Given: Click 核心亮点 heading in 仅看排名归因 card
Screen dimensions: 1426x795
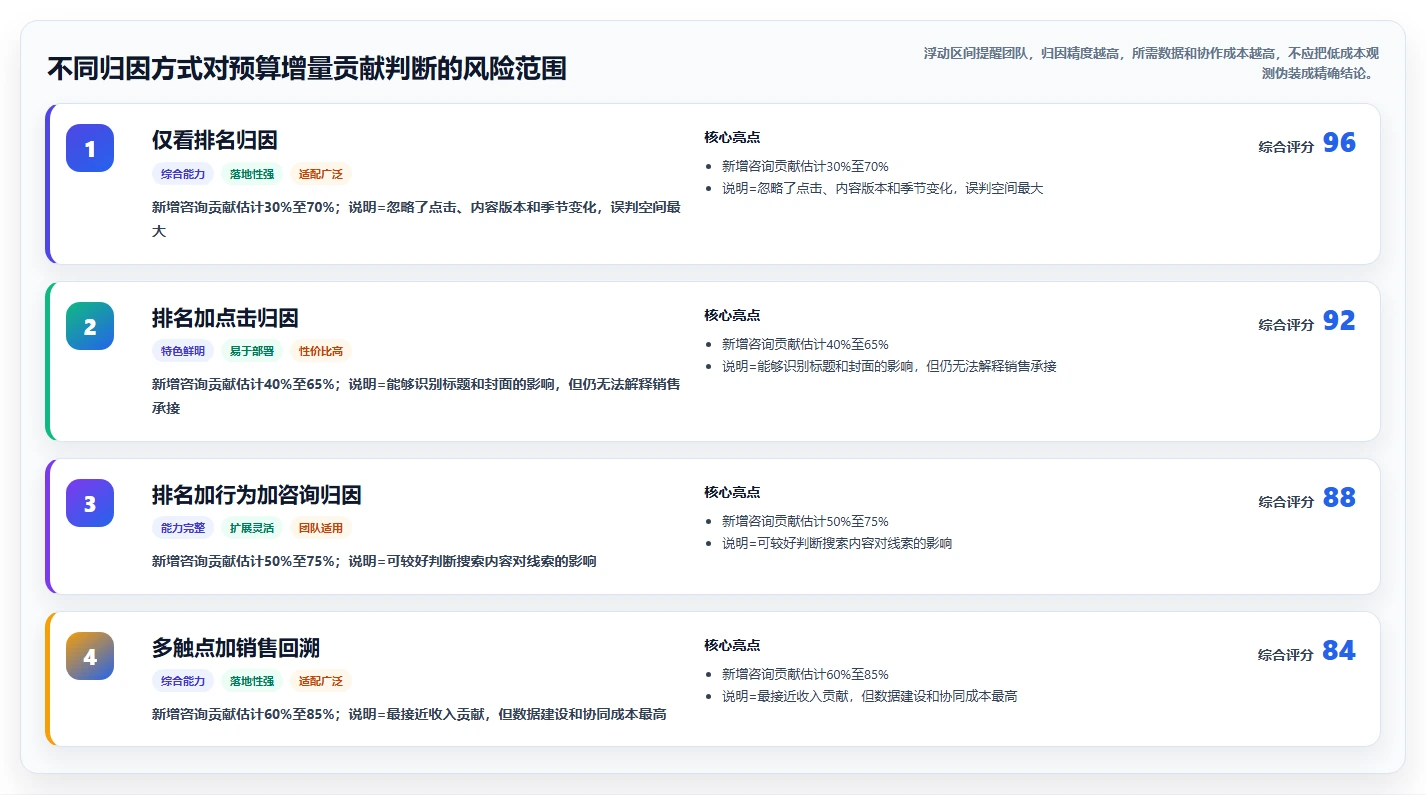Looking at the screenshot, I should [x=732, y=138].
